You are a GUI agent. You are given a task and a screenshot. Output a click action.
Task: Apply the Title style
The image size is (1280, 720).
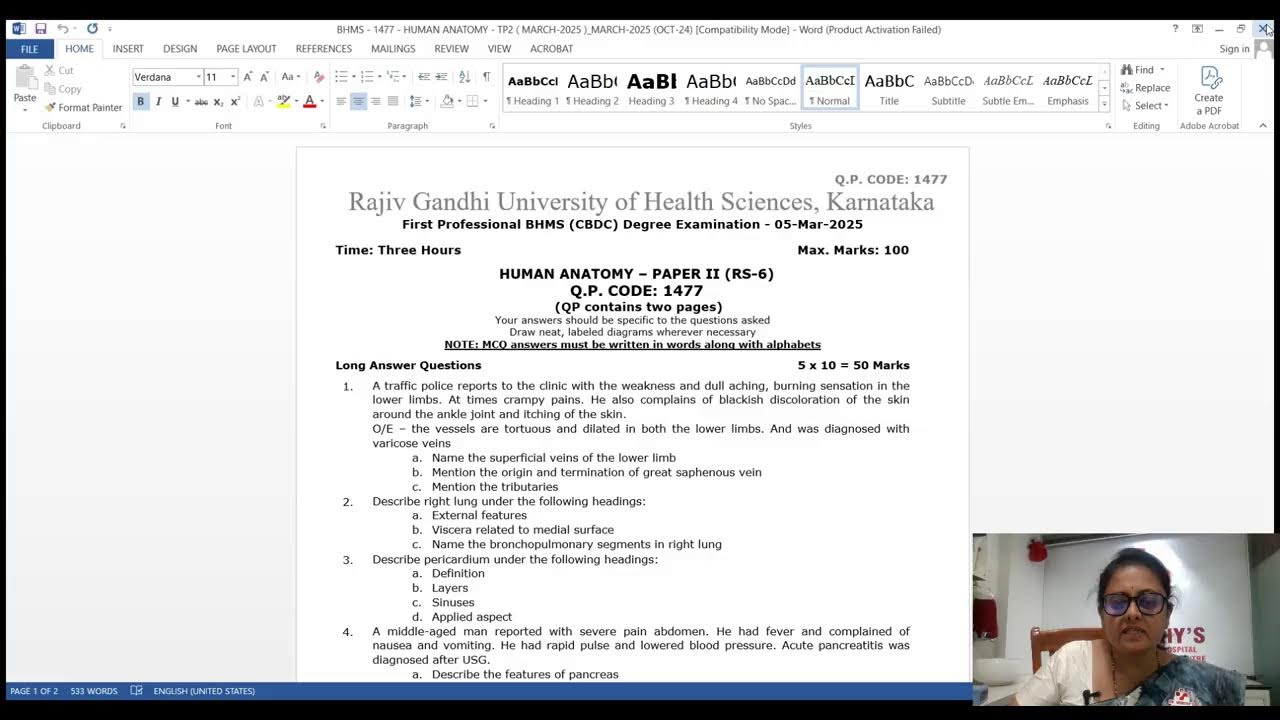coord(889,88)
